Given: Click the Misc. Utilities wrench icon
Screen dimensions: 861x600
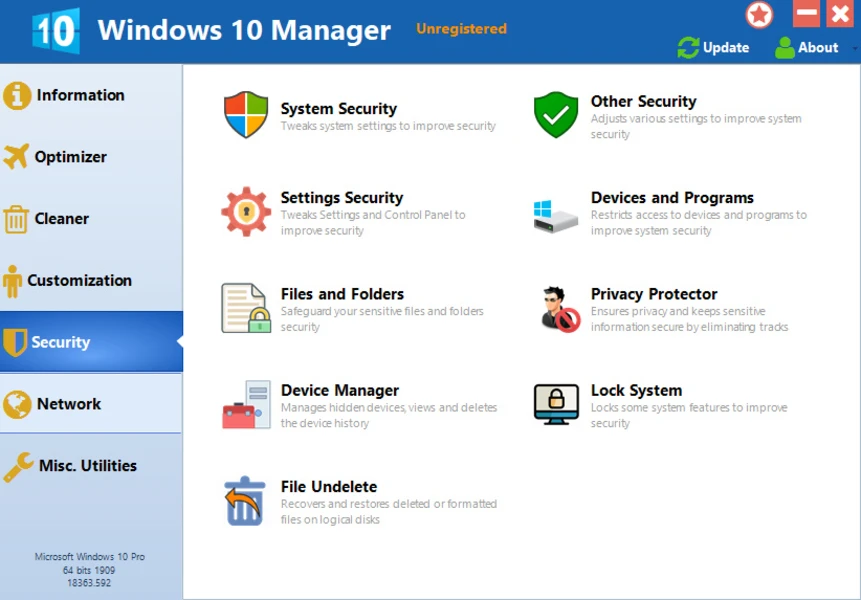Looking at the screenshot, I should click(x=18, y=467).
